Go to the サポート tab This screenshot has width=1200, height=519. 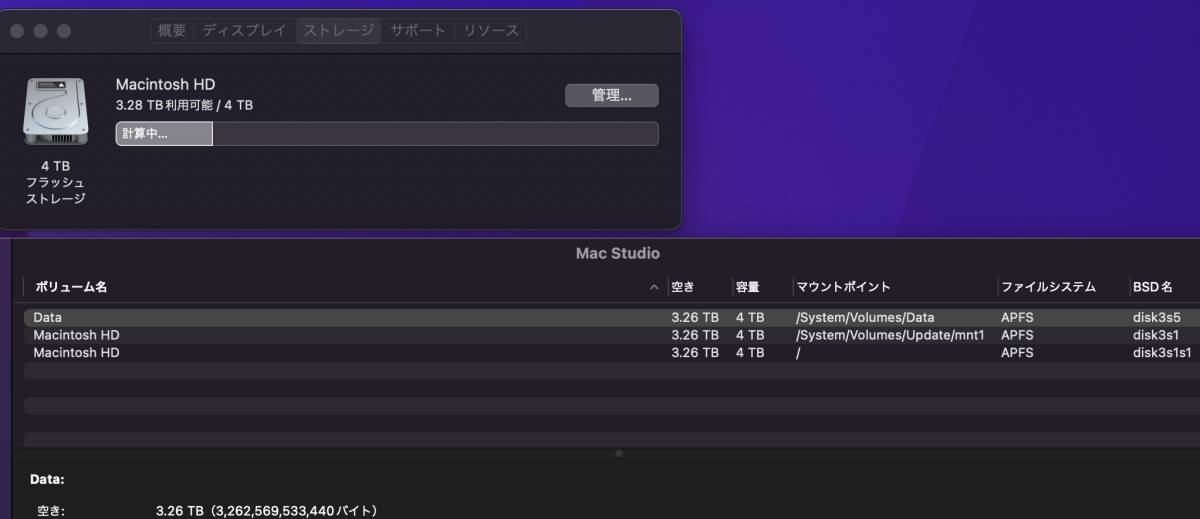pyautogui.click(x=418, y=31)
